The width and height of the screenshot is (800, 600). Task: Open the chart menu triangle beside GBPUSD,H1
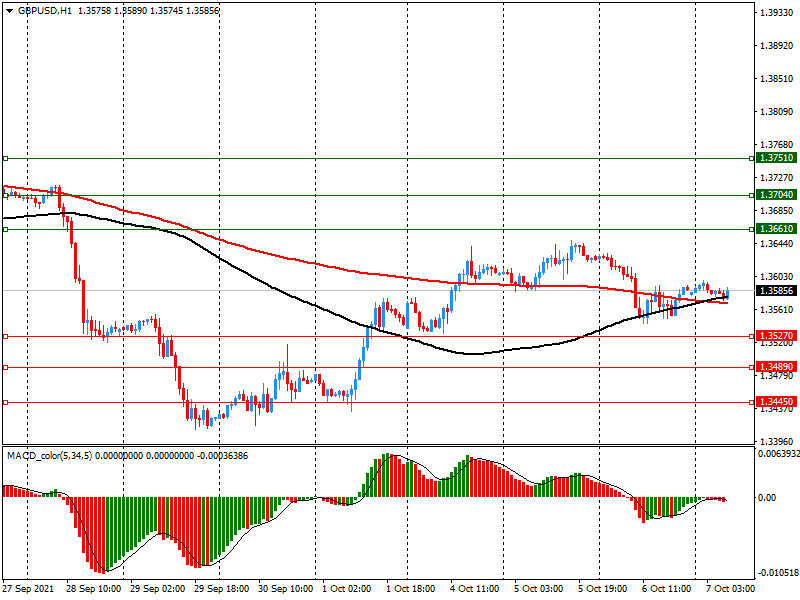point(9,11)
